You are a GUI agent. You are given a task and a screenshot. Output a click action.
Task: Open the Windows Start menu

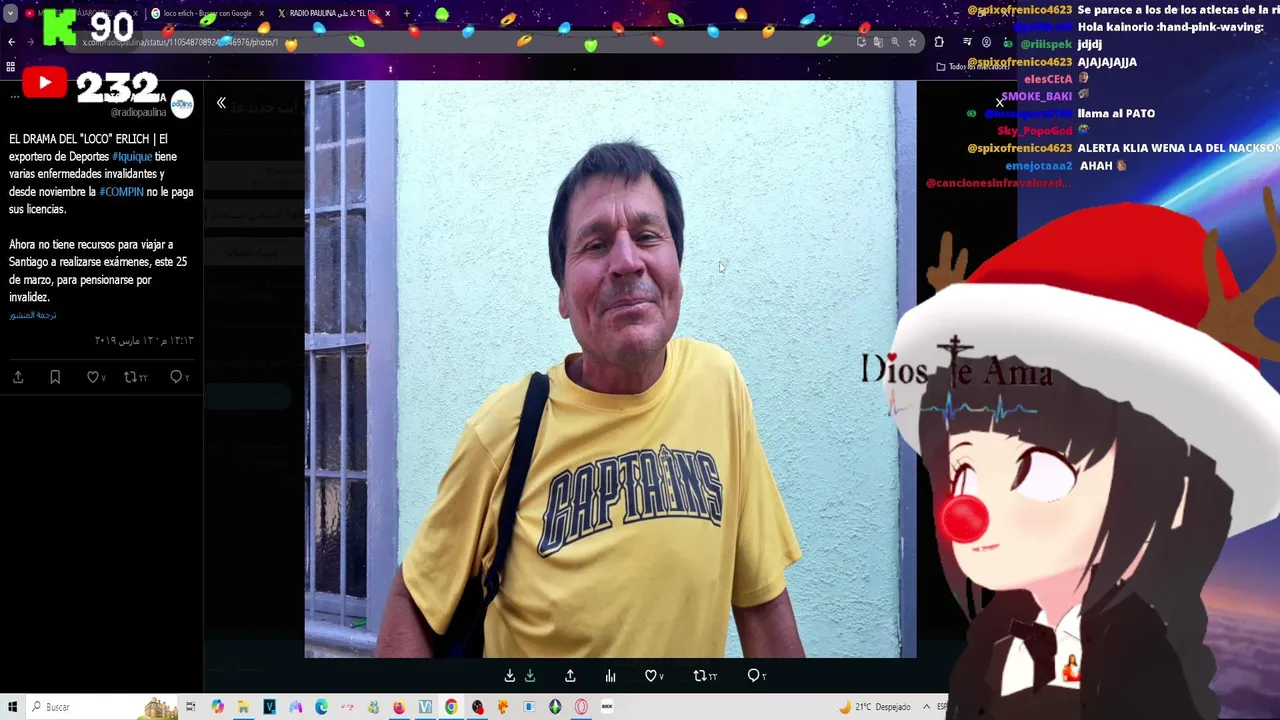[x=12, y=707]
